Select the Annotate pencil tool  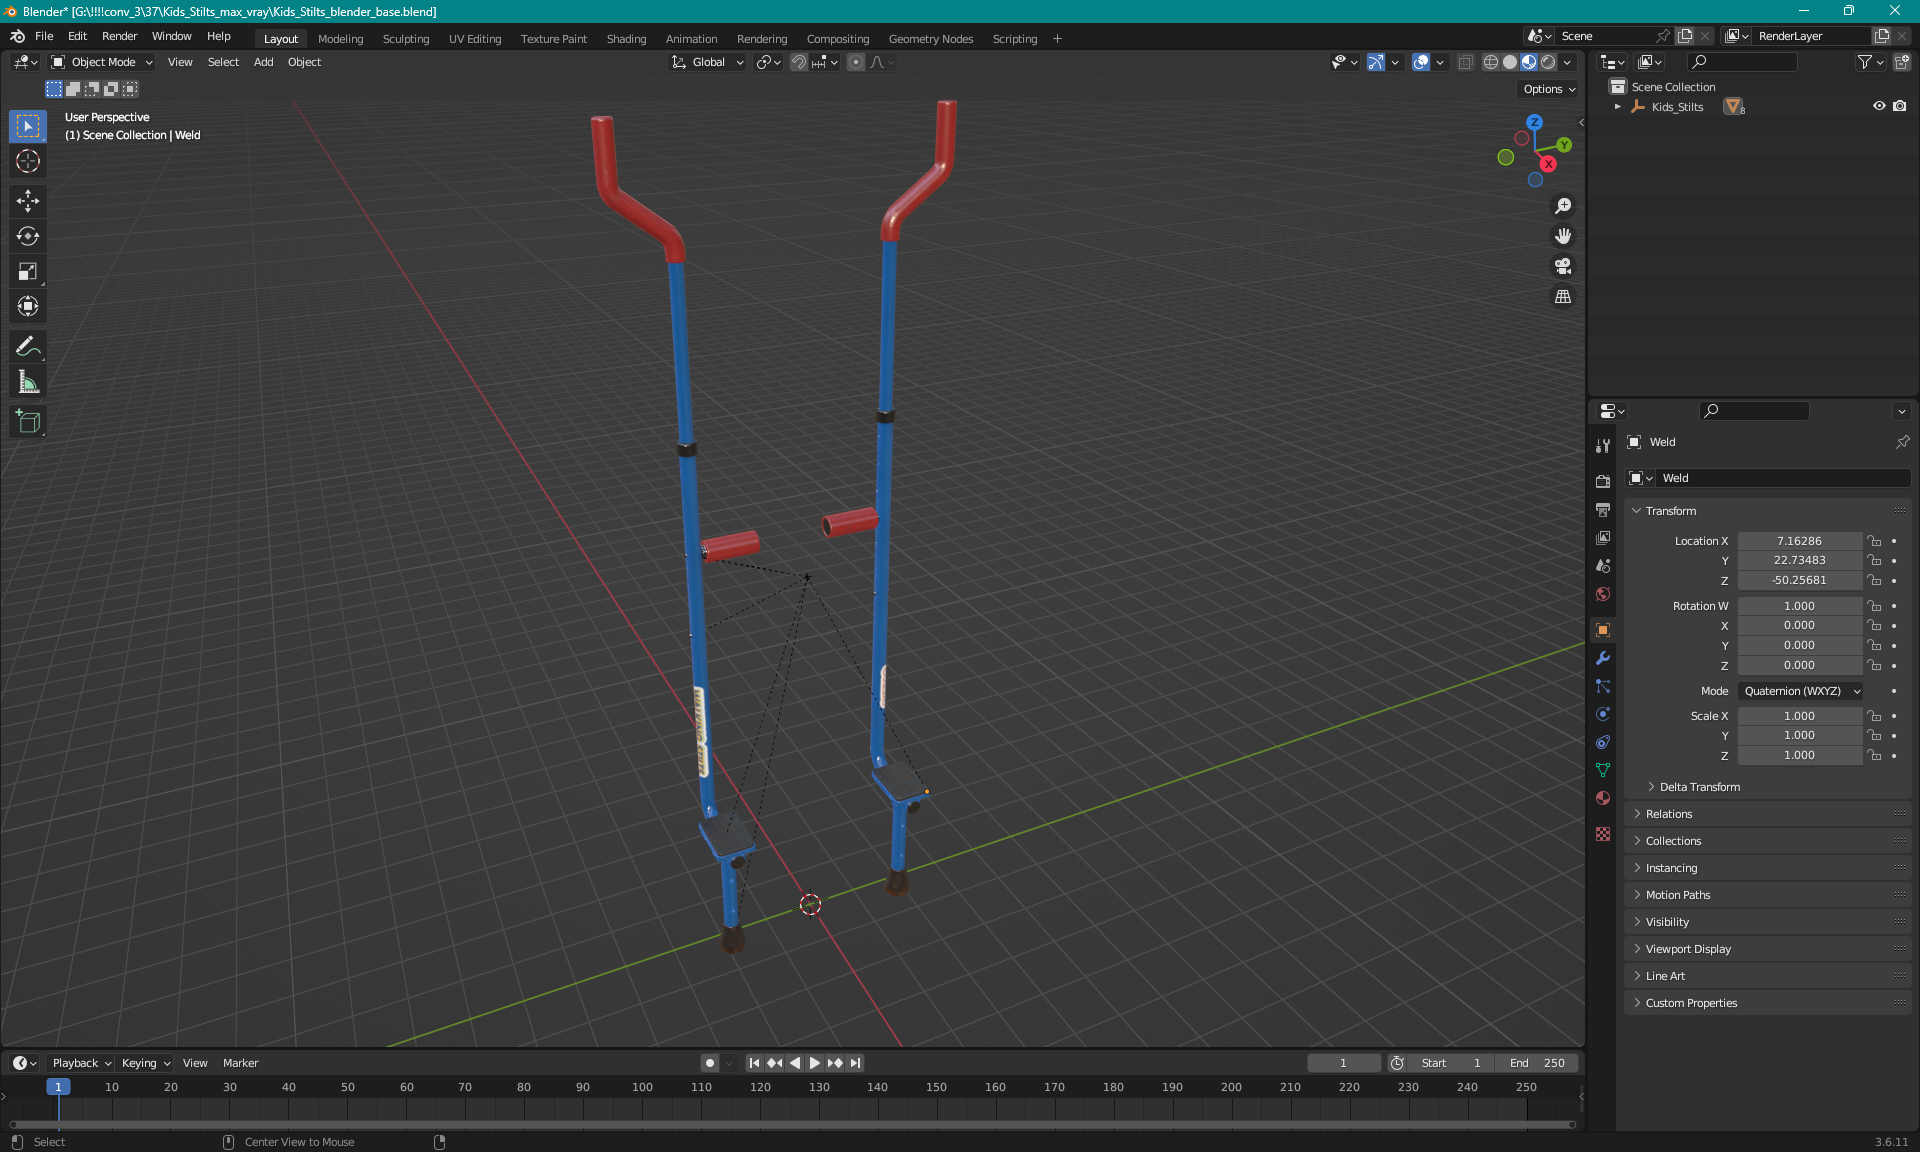coord(28,346)
